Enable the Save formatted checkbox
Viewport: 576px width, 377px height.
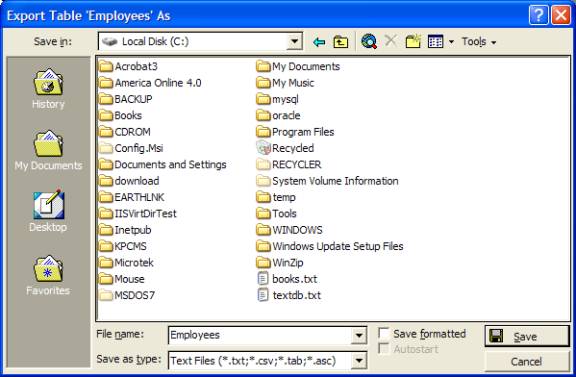coord(384,334)
